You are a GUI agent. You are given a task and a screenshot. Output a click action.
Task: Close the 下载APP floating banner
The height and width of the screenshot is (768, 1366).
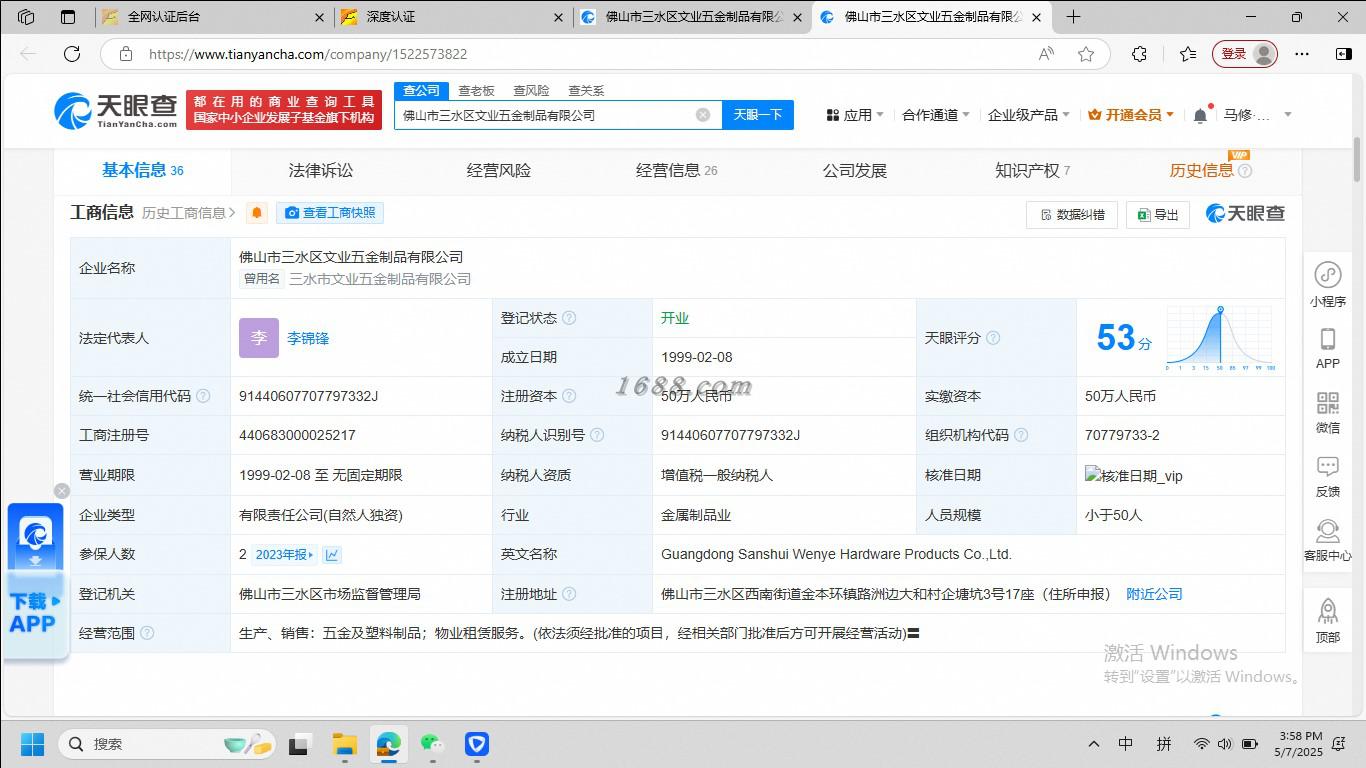pos(62,491)
